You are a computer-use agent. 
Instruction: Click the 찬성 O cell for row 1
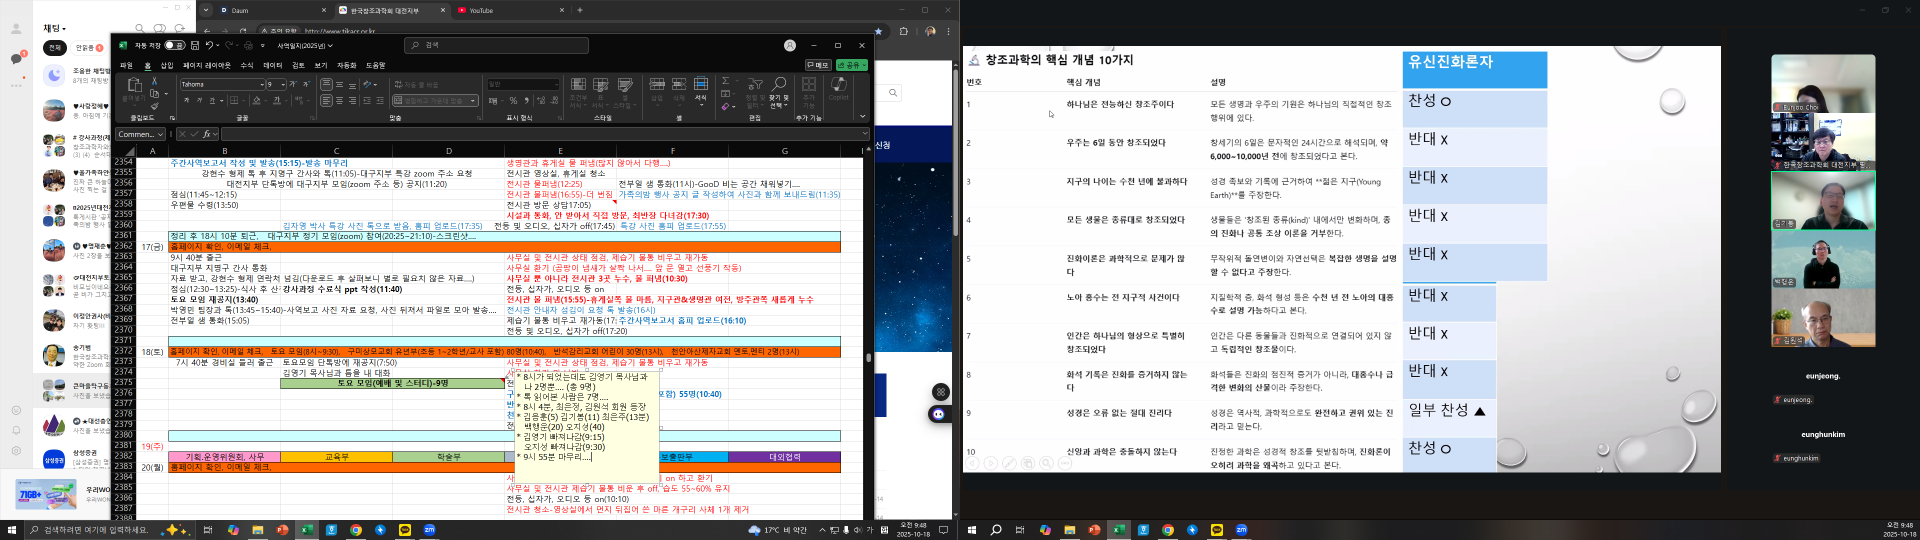point(1474,108)
